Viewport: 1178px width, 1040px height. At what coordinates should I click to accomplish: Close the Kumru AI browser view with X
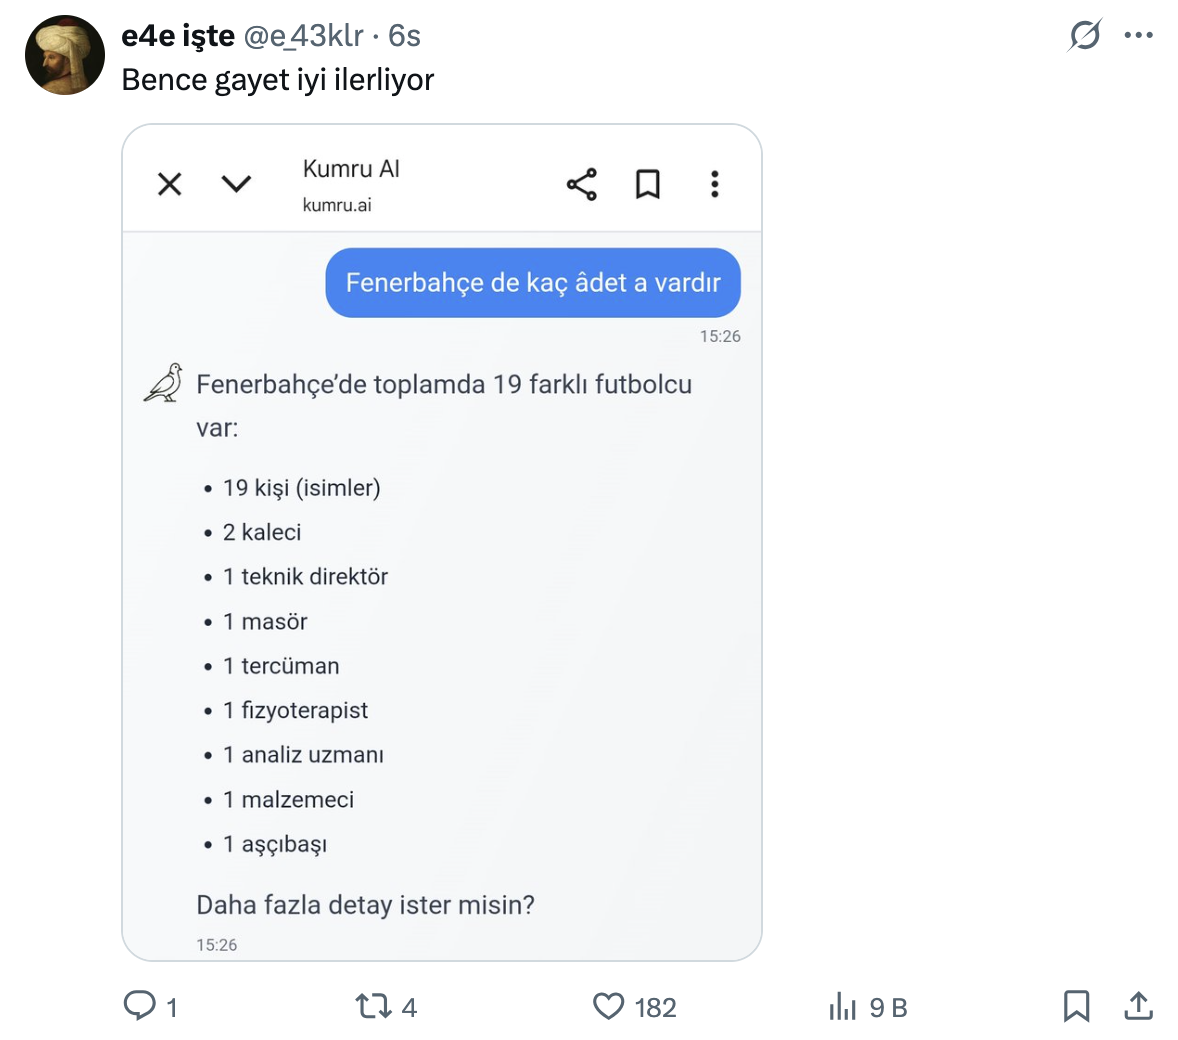click(x=170, y=184)
